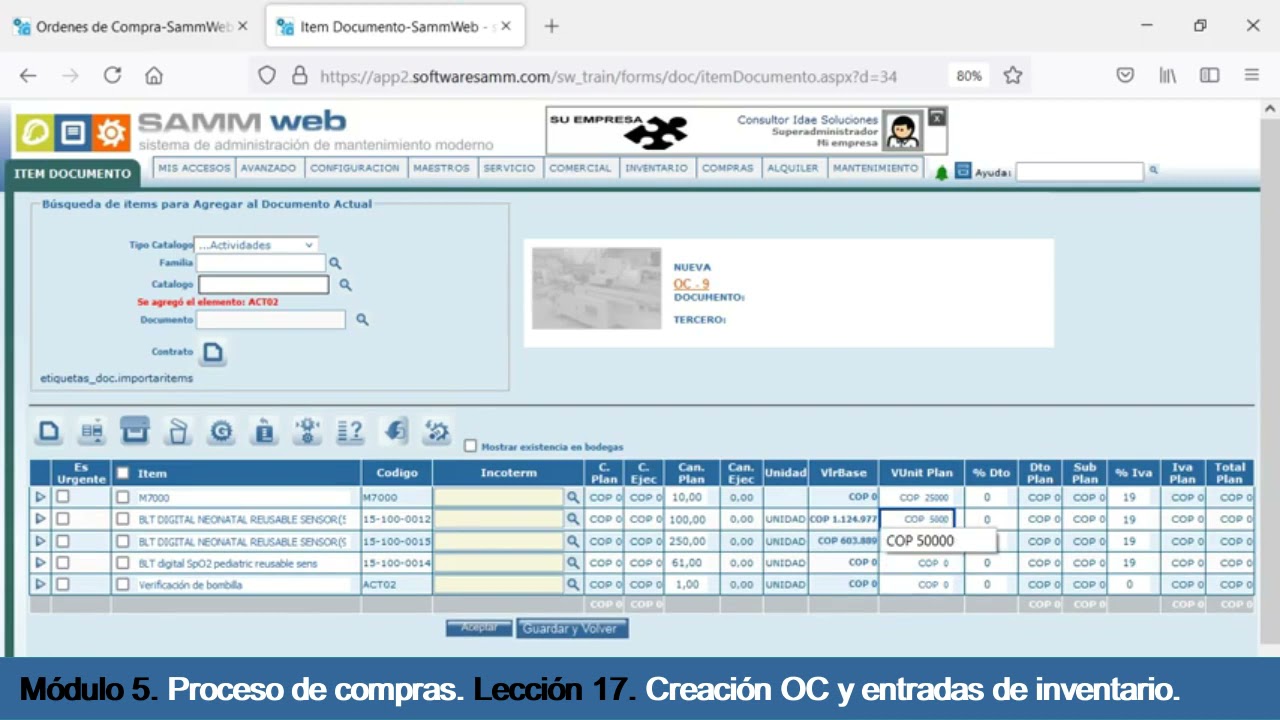Image resolution: width=1280 pixels, height=720 pixels.
Task: Click the Ayuda search magnifier icon
Action: point(1153,171)
